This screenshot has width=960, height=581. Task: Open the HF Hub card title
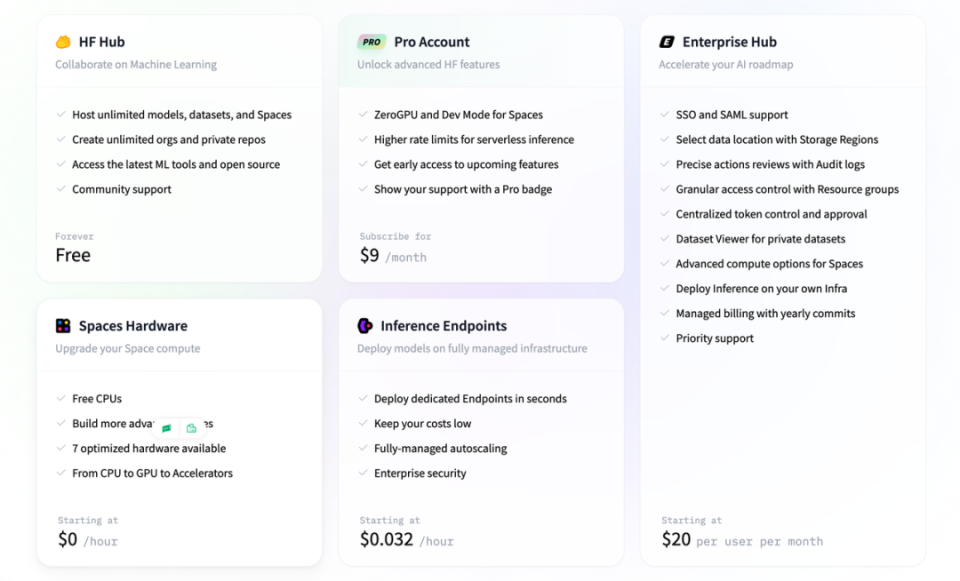[101, 42]
